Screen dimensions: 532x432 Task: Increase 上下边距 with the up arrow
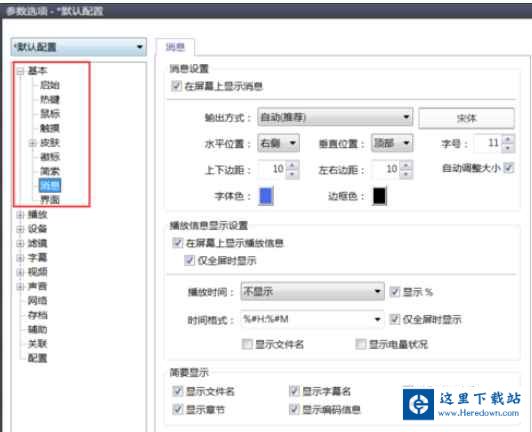click(292, 165)
